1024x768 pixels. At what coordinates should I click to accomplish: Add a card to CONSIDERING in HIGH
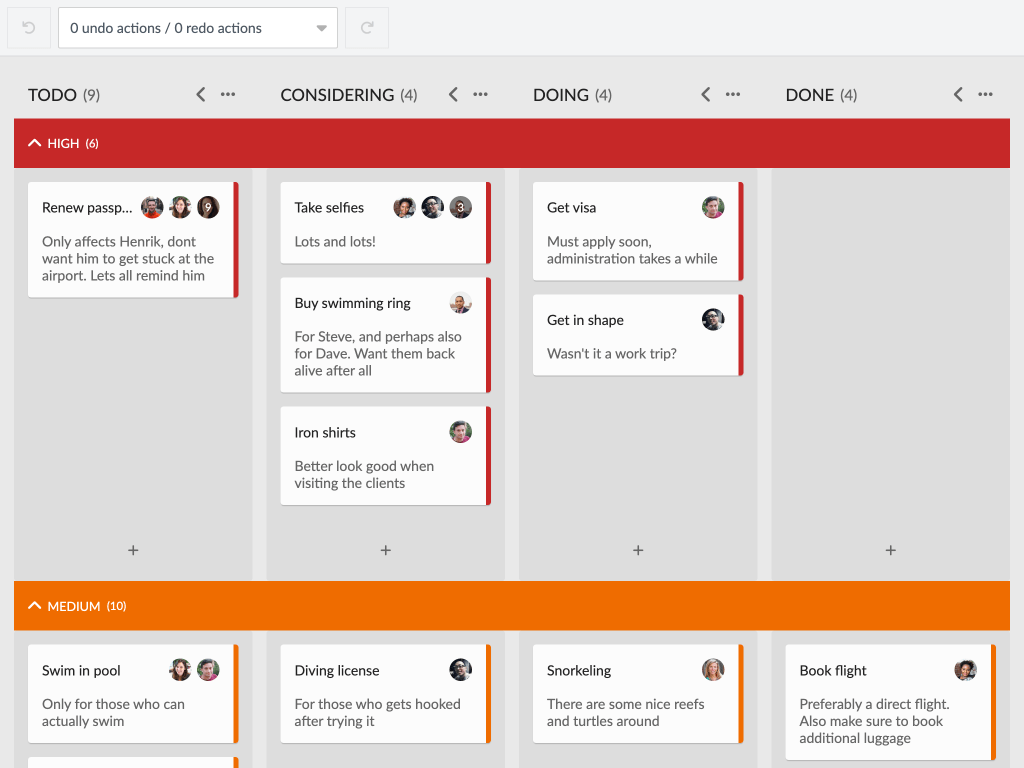[x=386, y=551]
